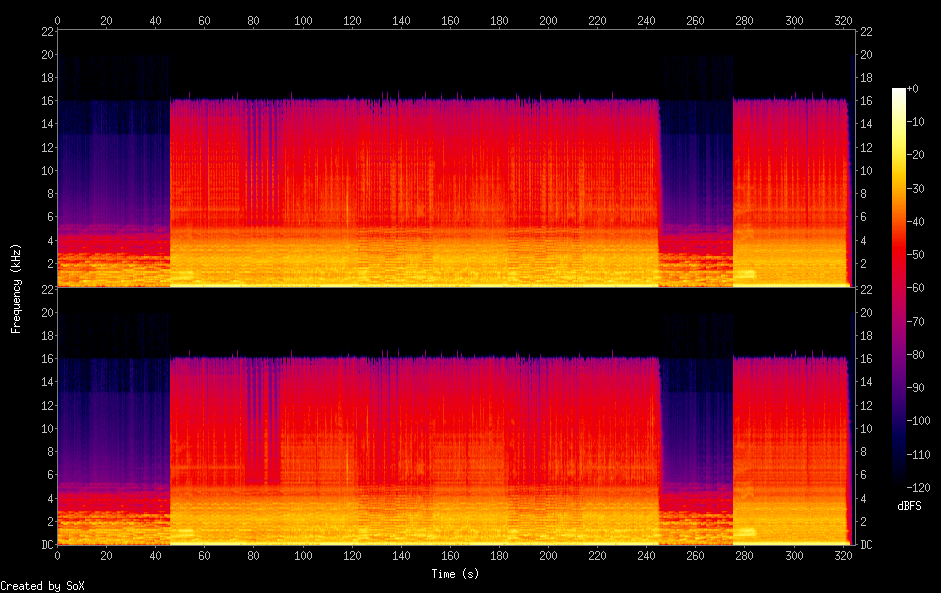Viewport: 941px width, 593px height.
Task: Click the '-50' color scale value
Action: 915,254
